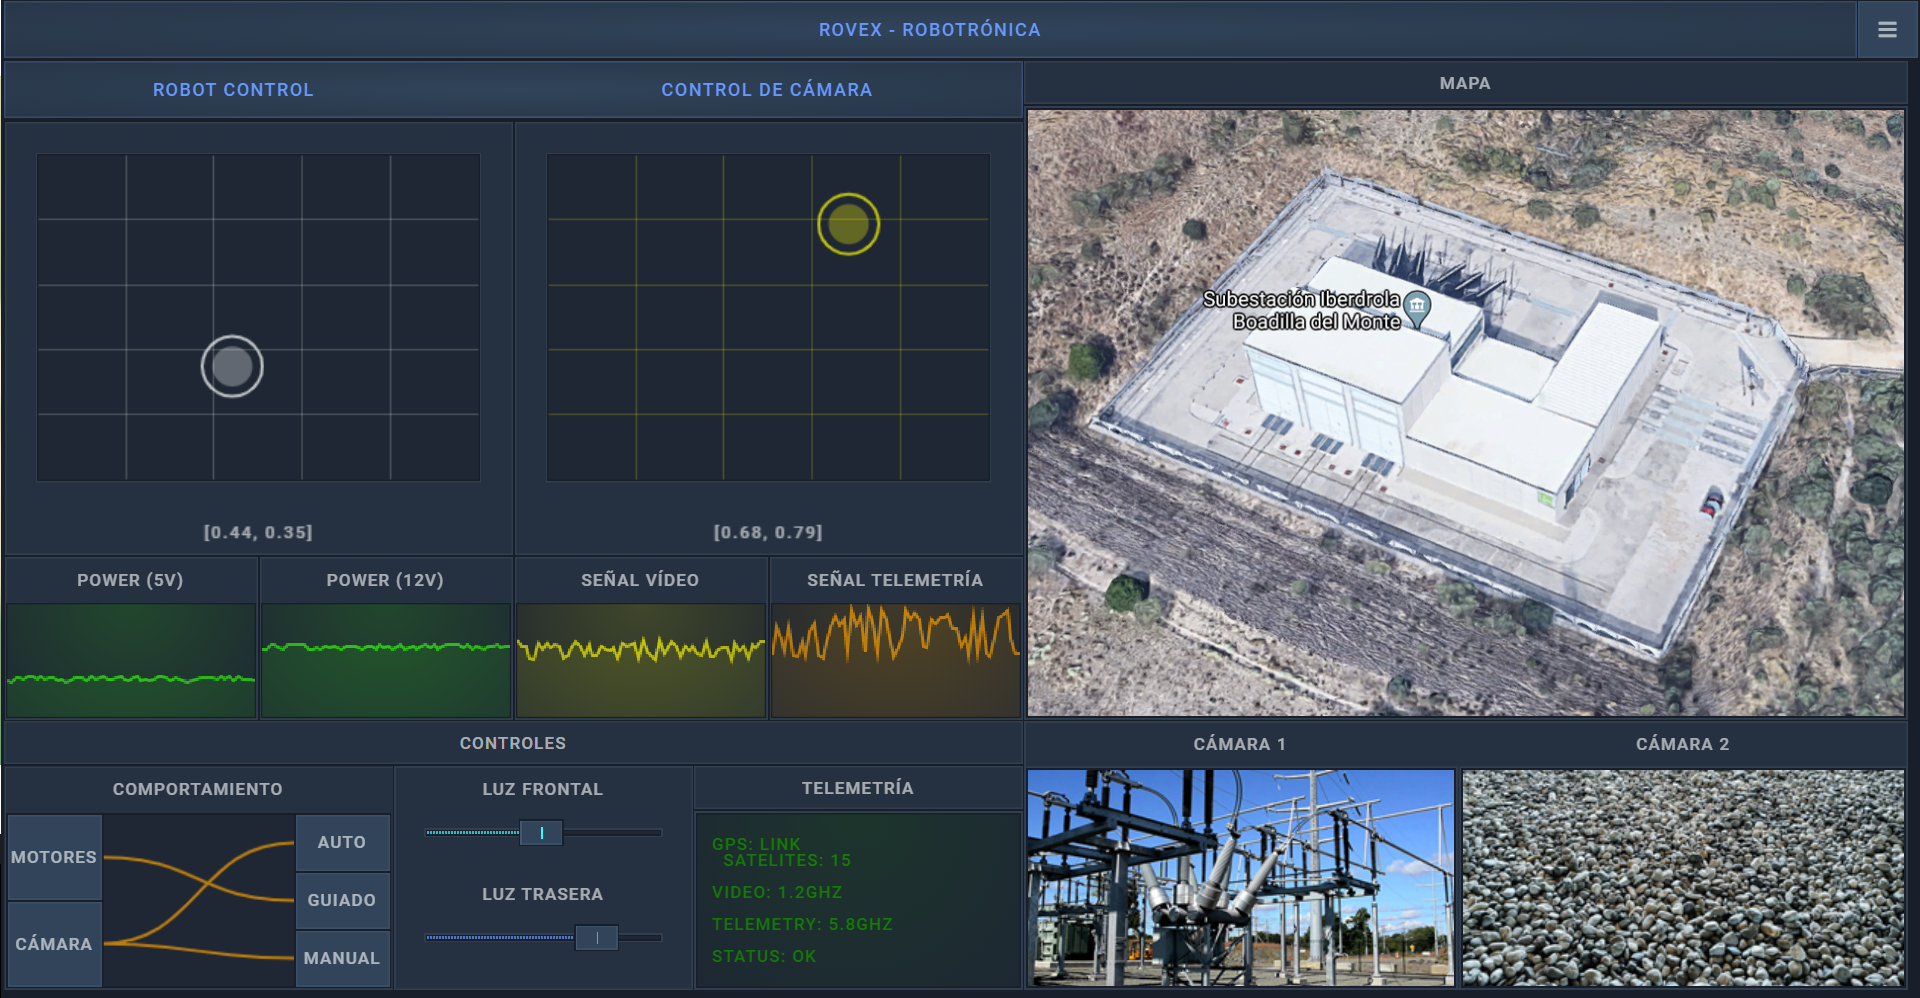Click the Power (5V) graph

[131, 660]
